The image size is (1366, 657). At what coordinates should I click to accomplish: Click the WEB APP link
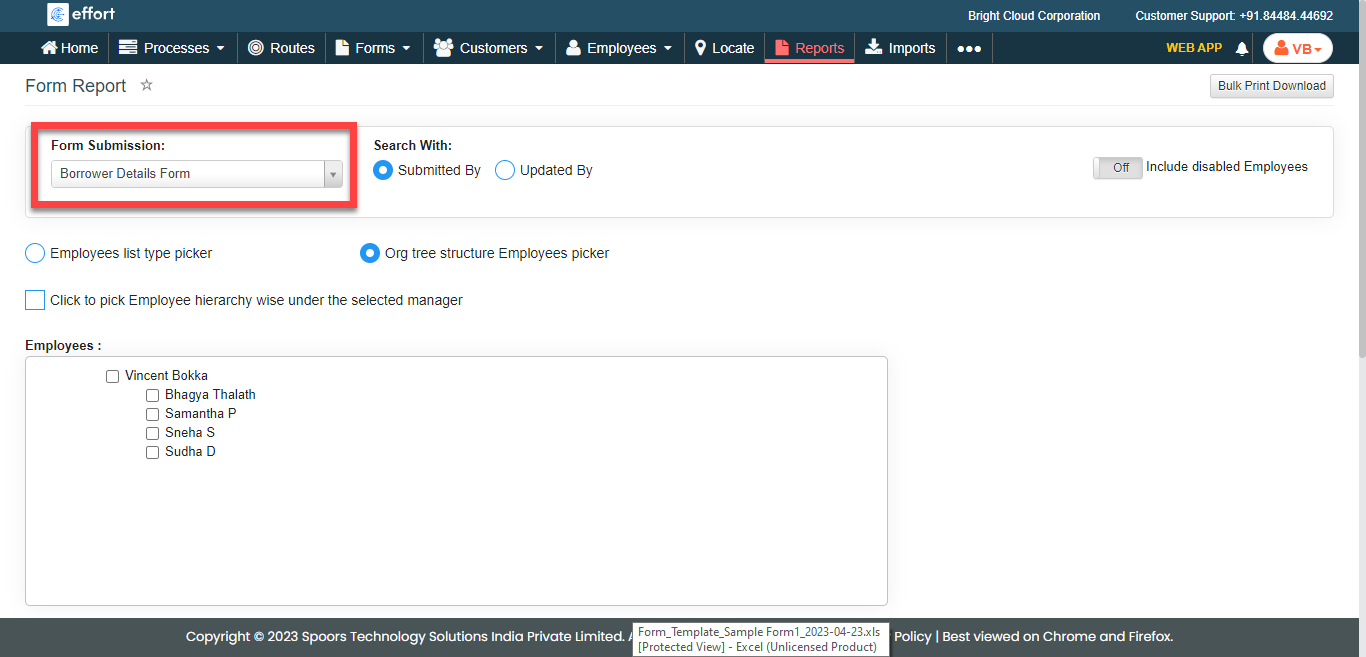pos(1193,48)
